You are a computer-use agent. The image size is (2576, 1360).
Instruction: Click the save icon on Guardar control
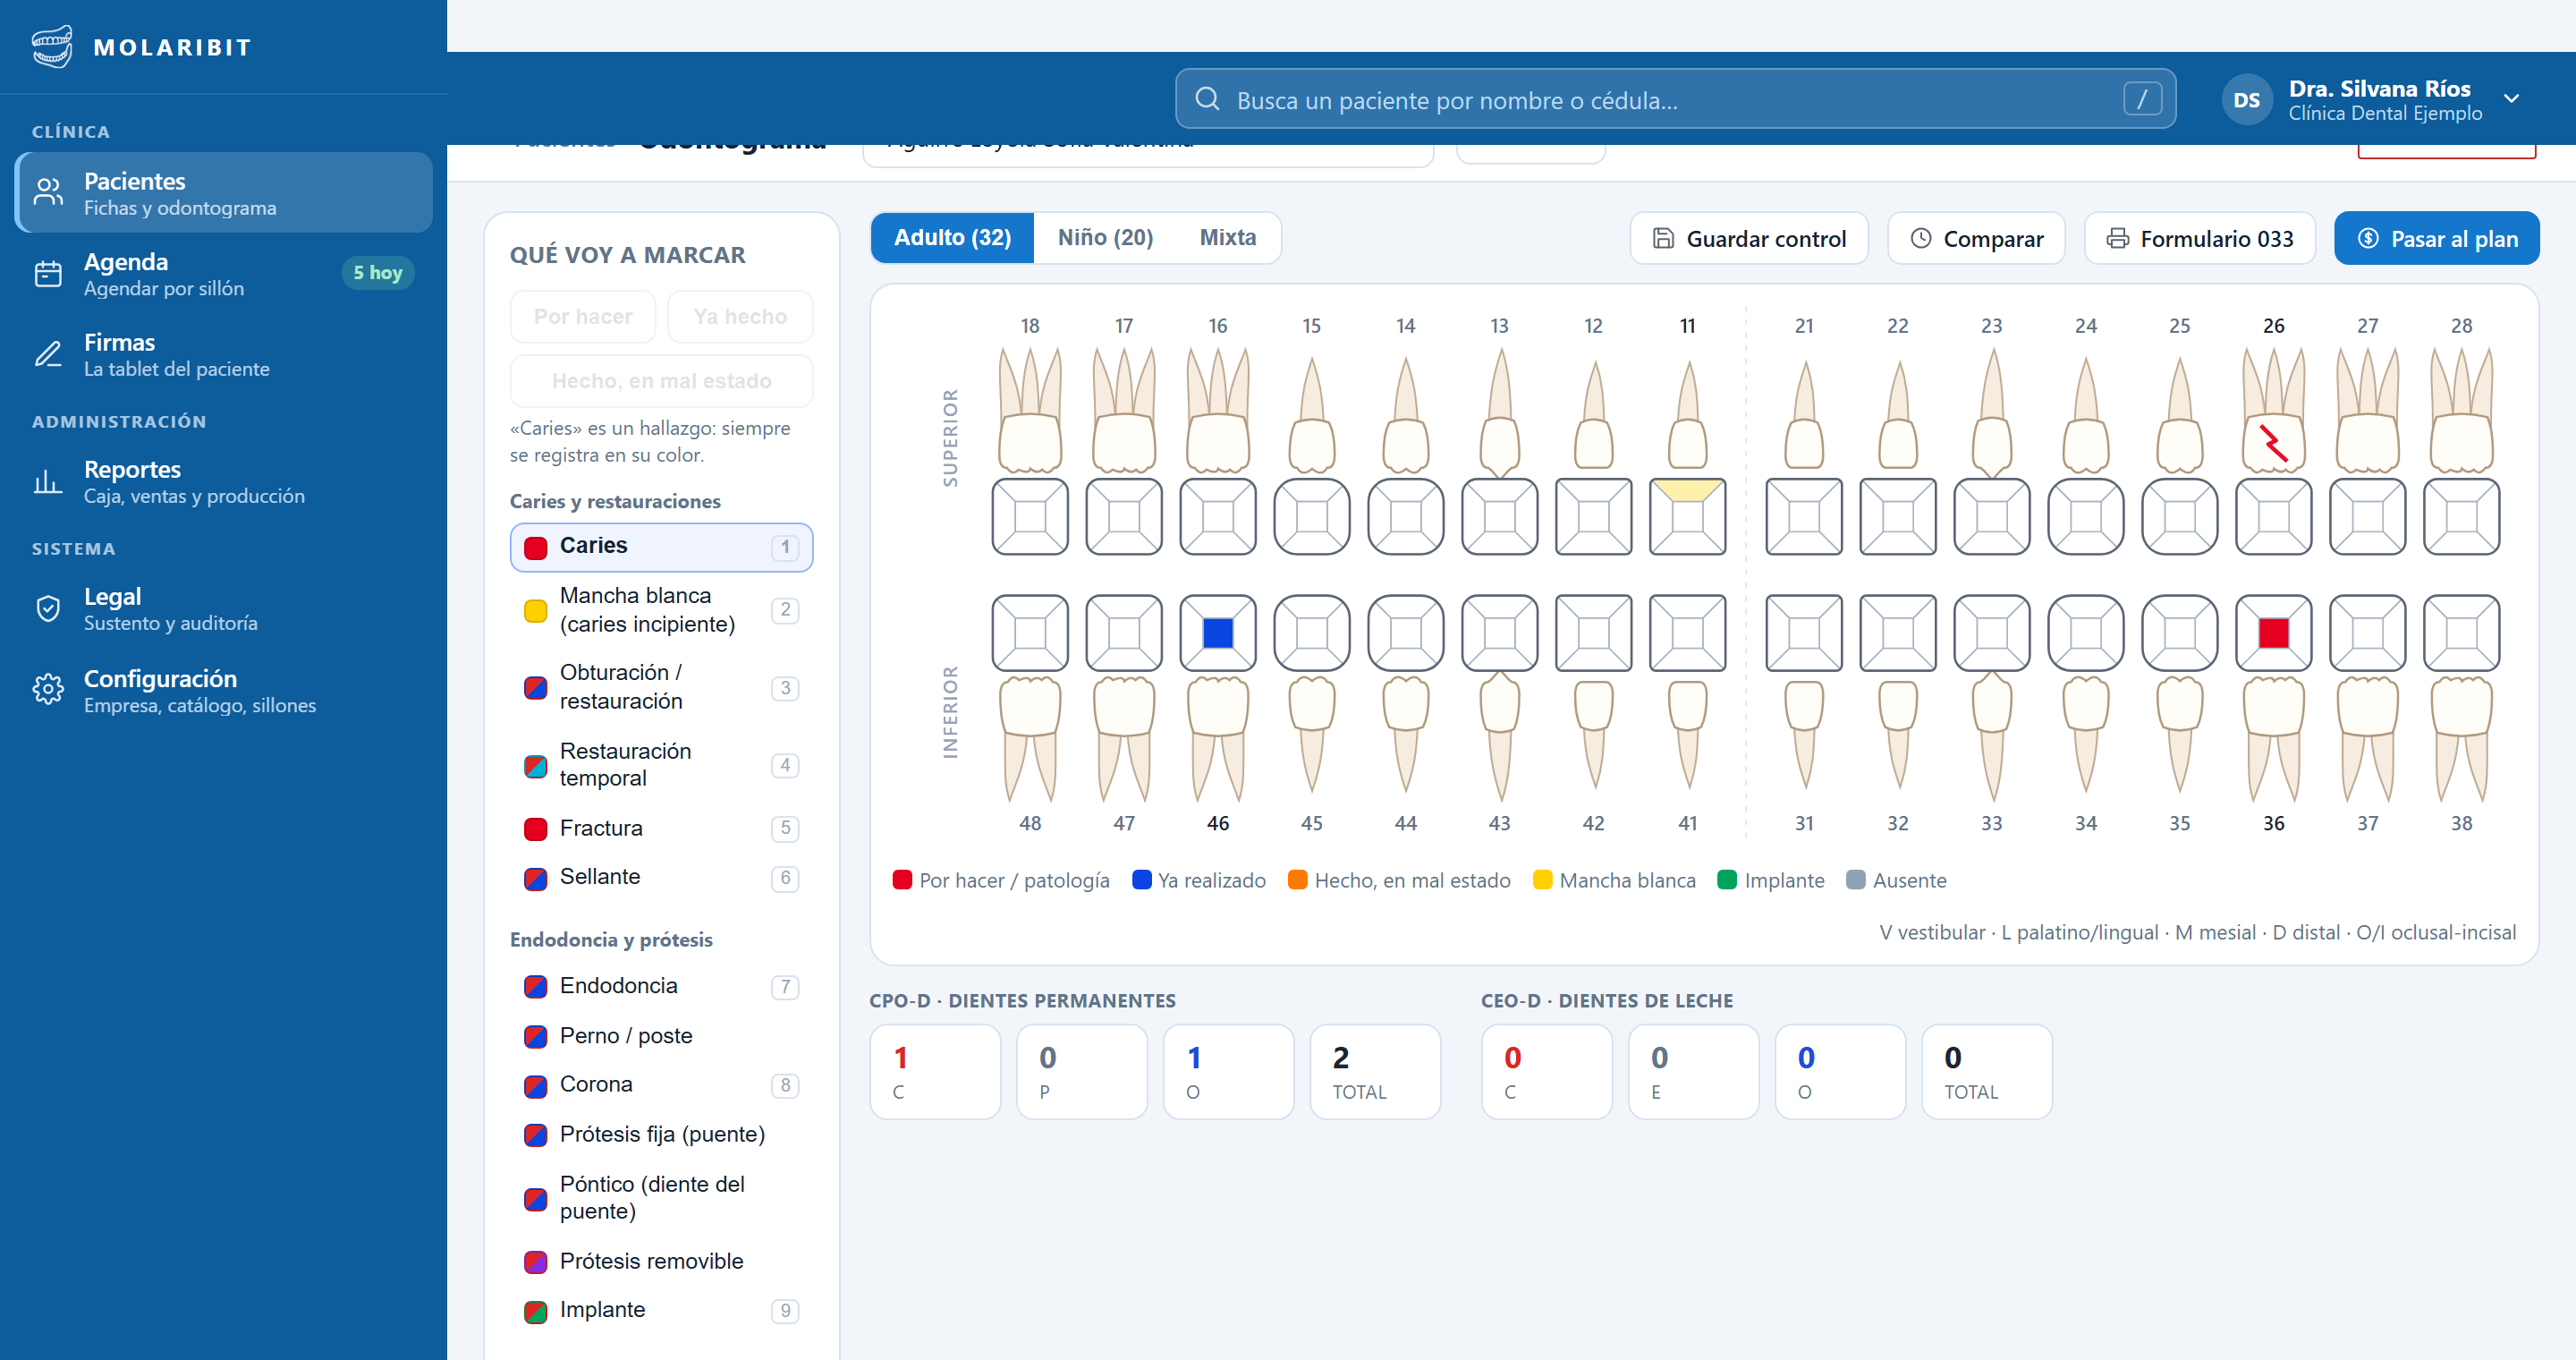(1663, 239)
